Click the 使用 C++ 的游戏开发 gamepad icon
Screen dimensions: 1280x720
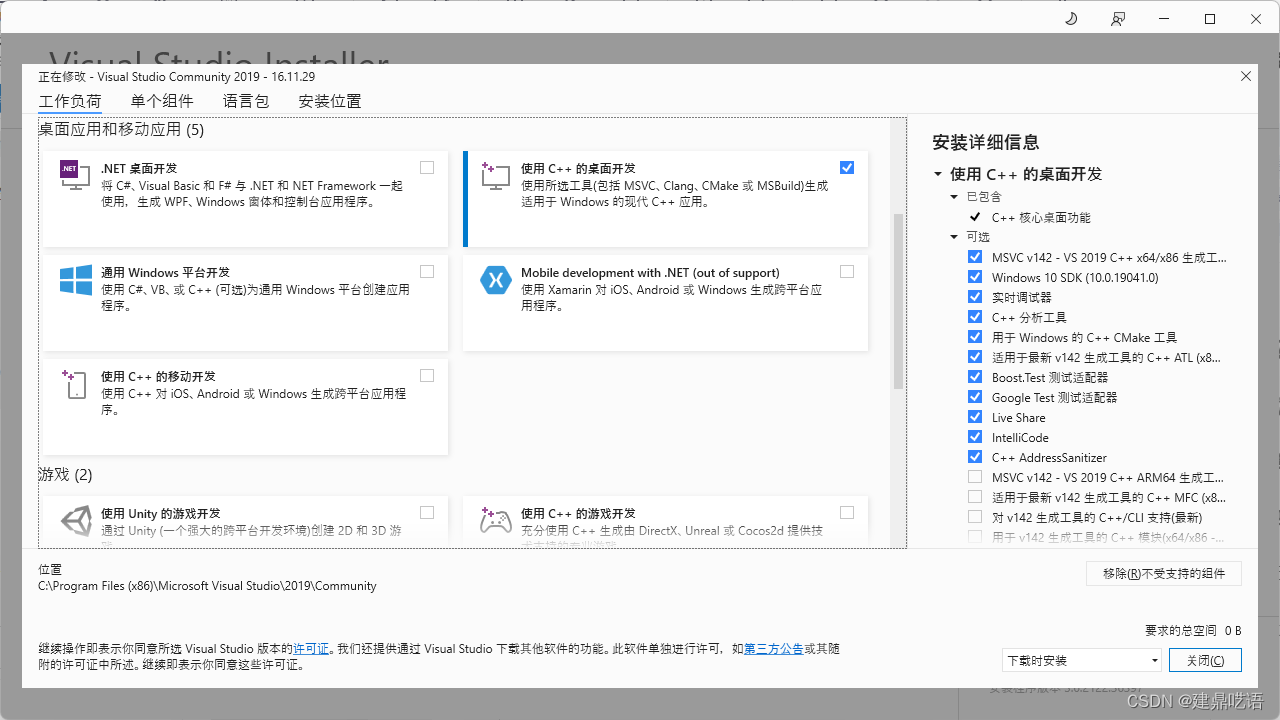pyautogui.click(x=496, y=521)
